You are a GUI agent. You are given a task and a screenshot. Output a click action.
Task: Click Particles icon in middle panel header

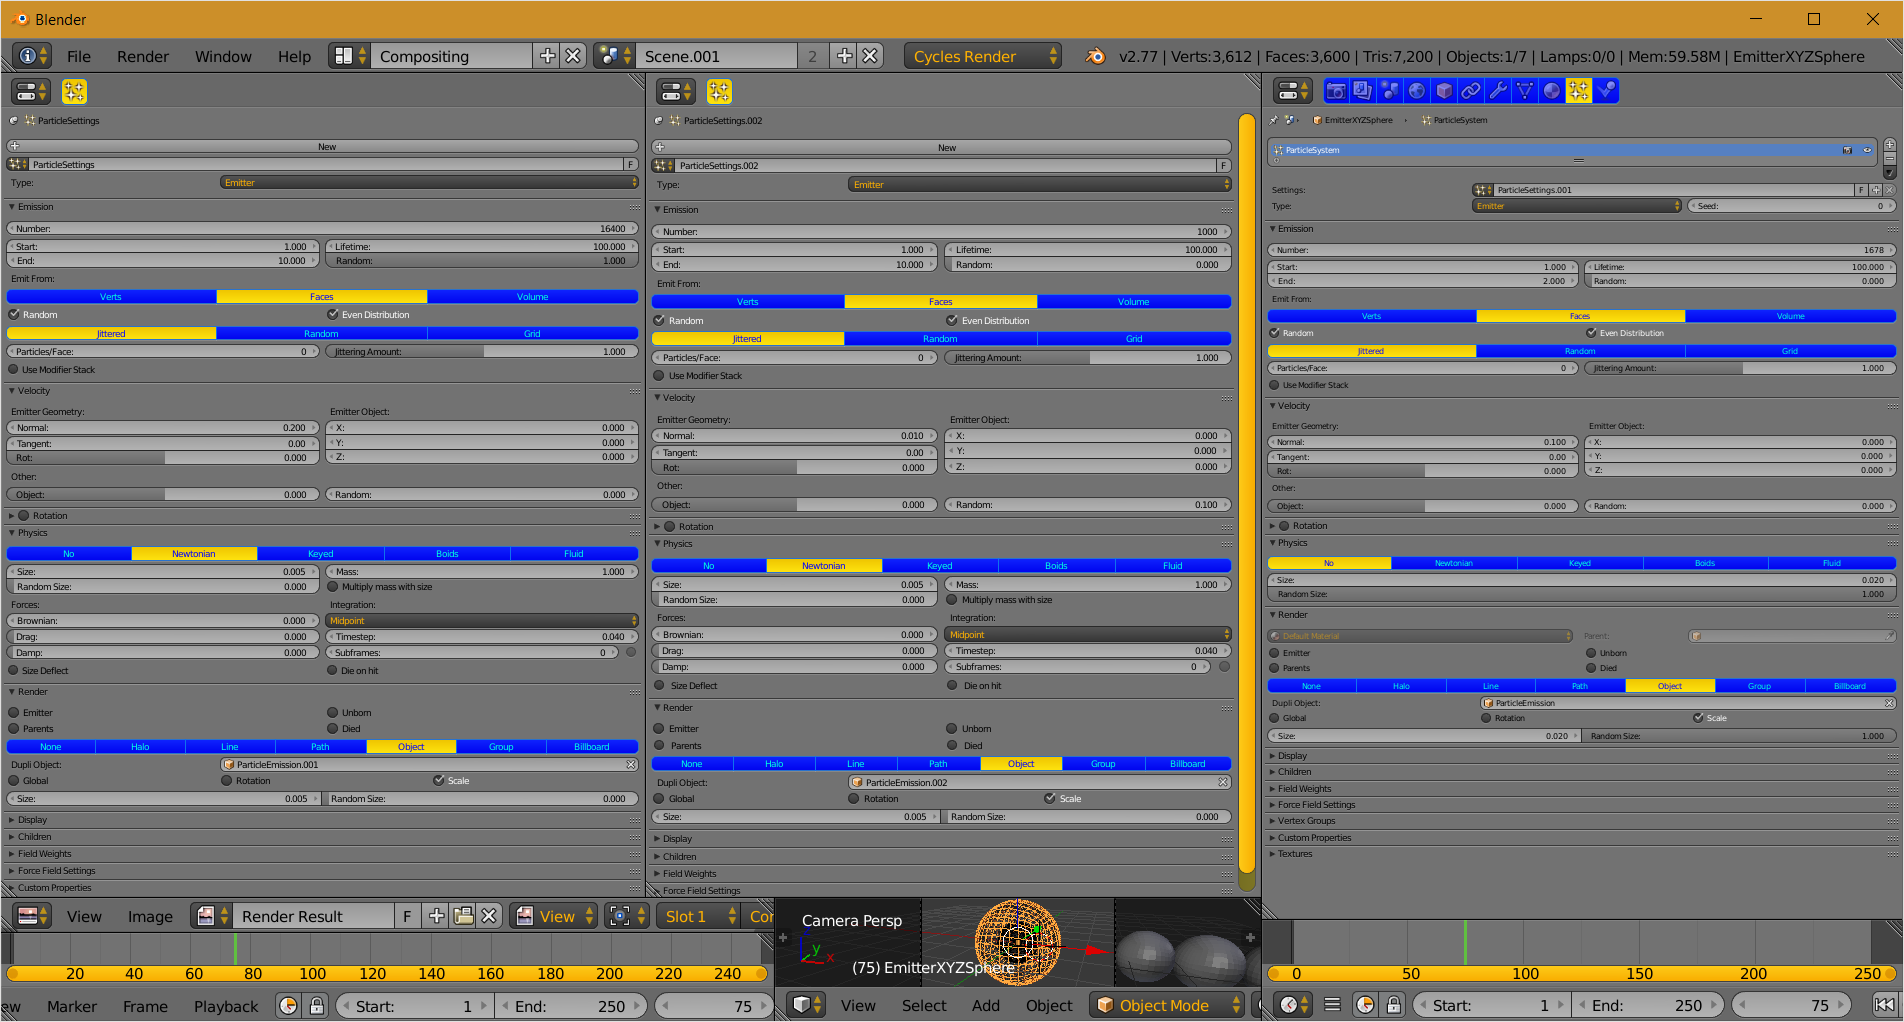pyautogui.click(x=719, y=92)
